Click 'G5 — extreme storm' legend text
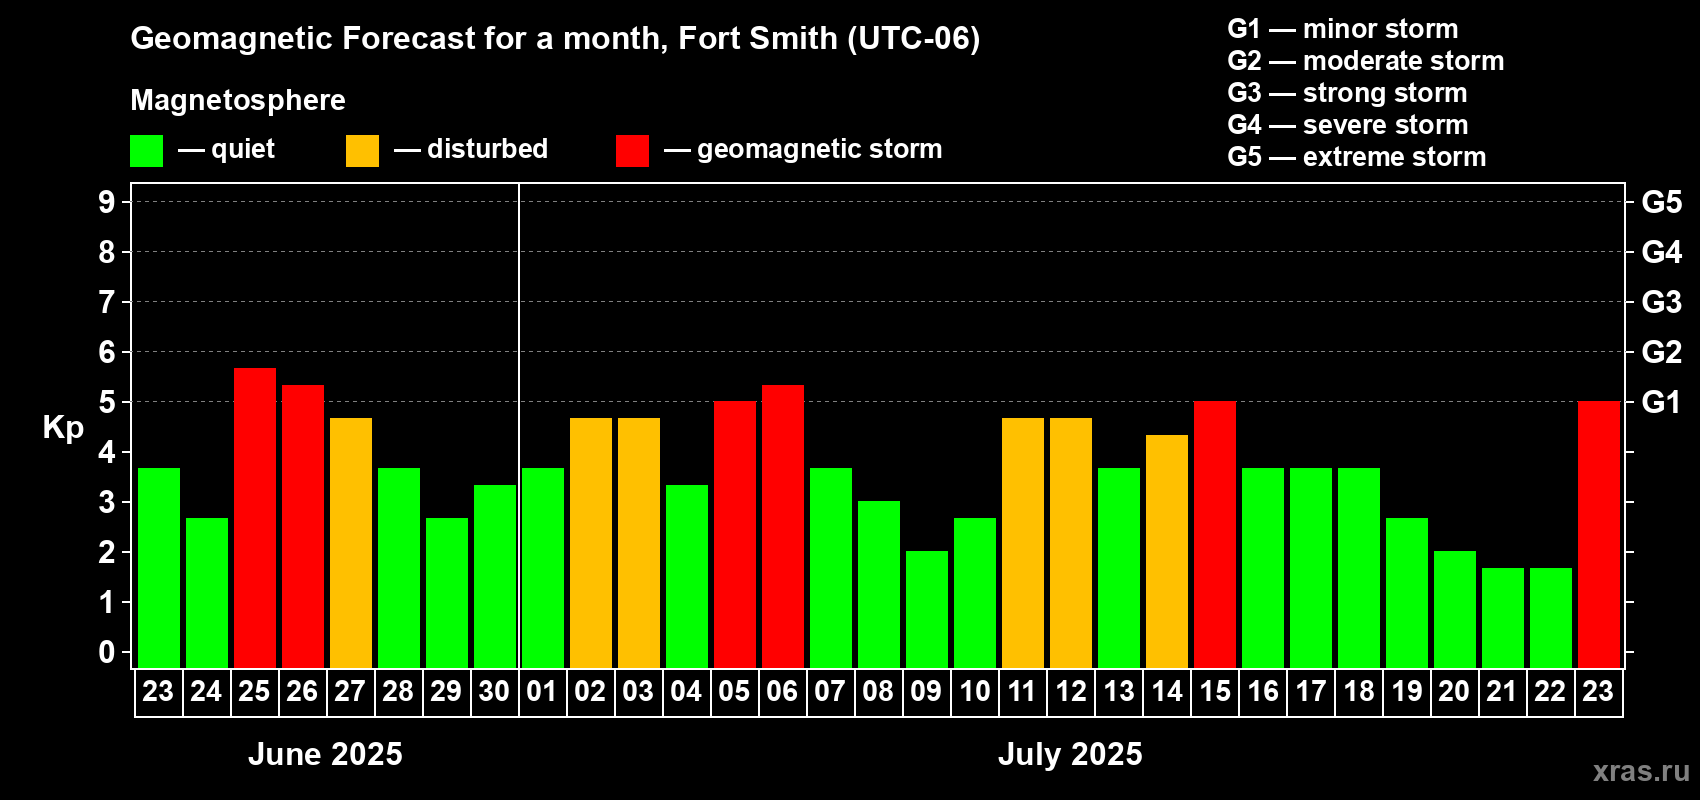 [1357, 157]
